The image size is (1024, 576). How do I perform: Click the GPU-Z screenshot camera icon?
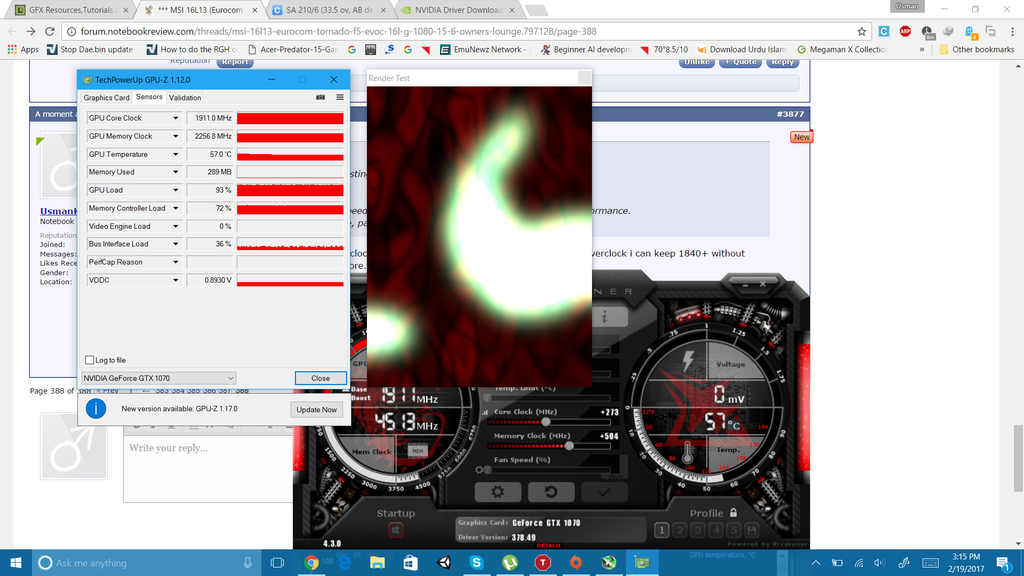pyautogui.click(x=321, y=97)
